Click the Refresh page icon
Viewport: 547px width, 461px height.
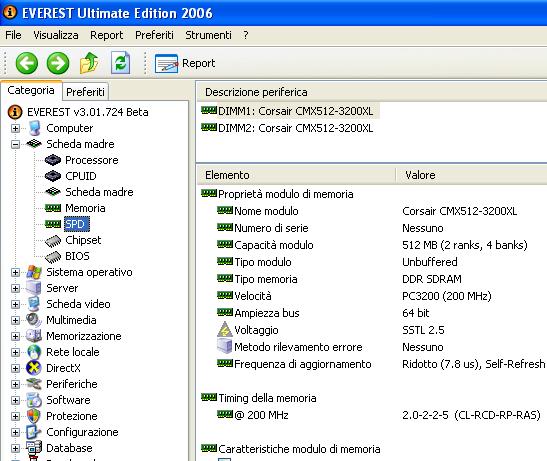pos(120,63)
